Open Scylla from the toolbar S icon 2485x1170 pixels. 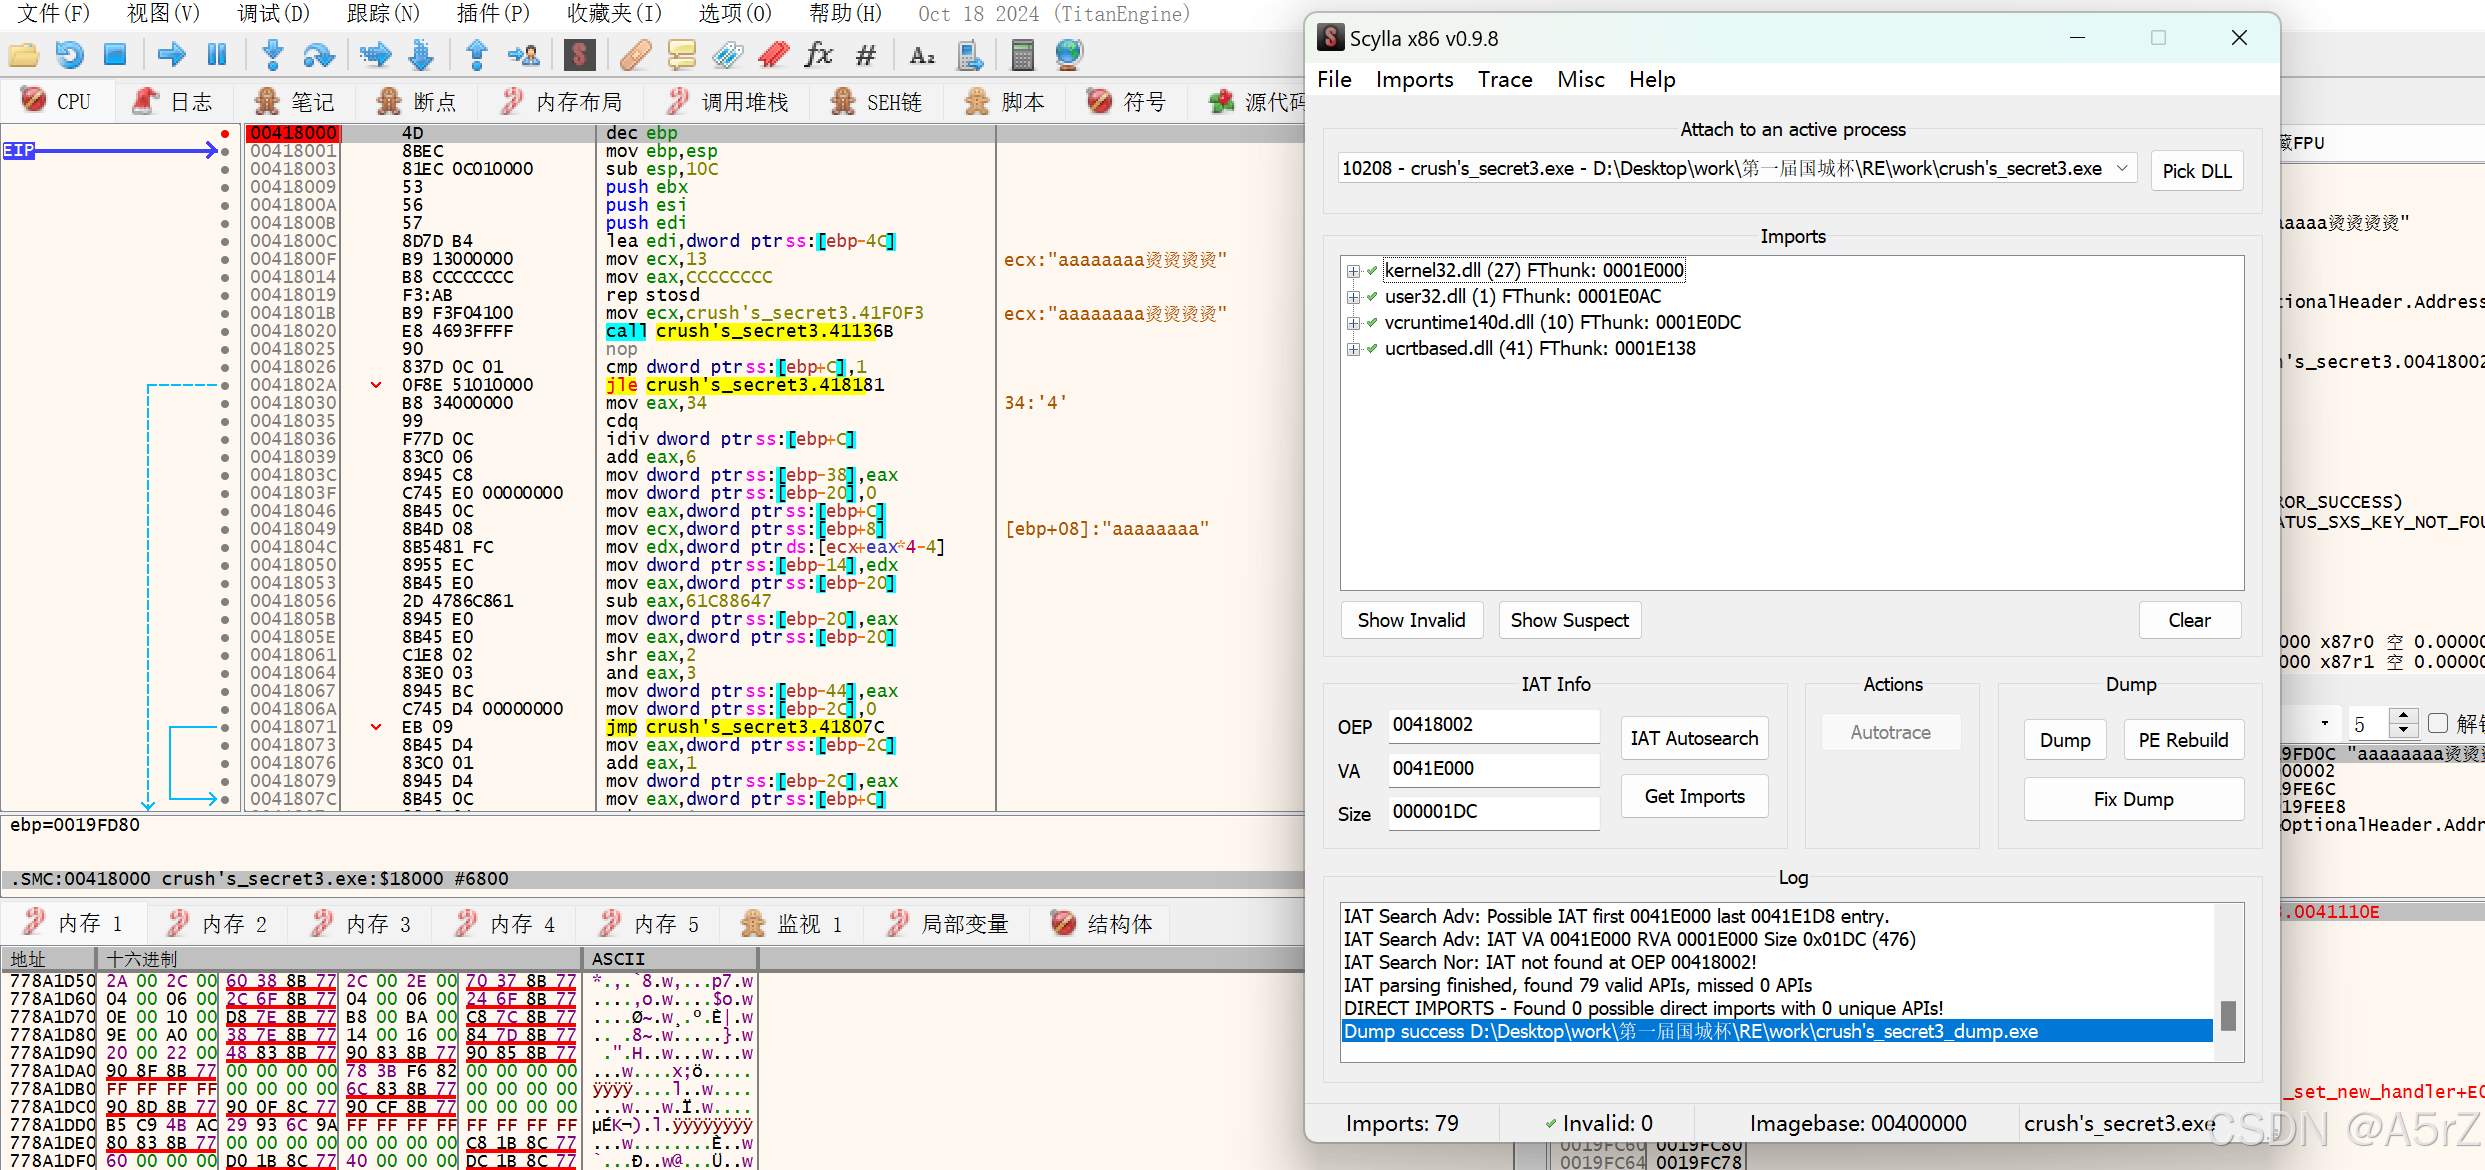579,55
